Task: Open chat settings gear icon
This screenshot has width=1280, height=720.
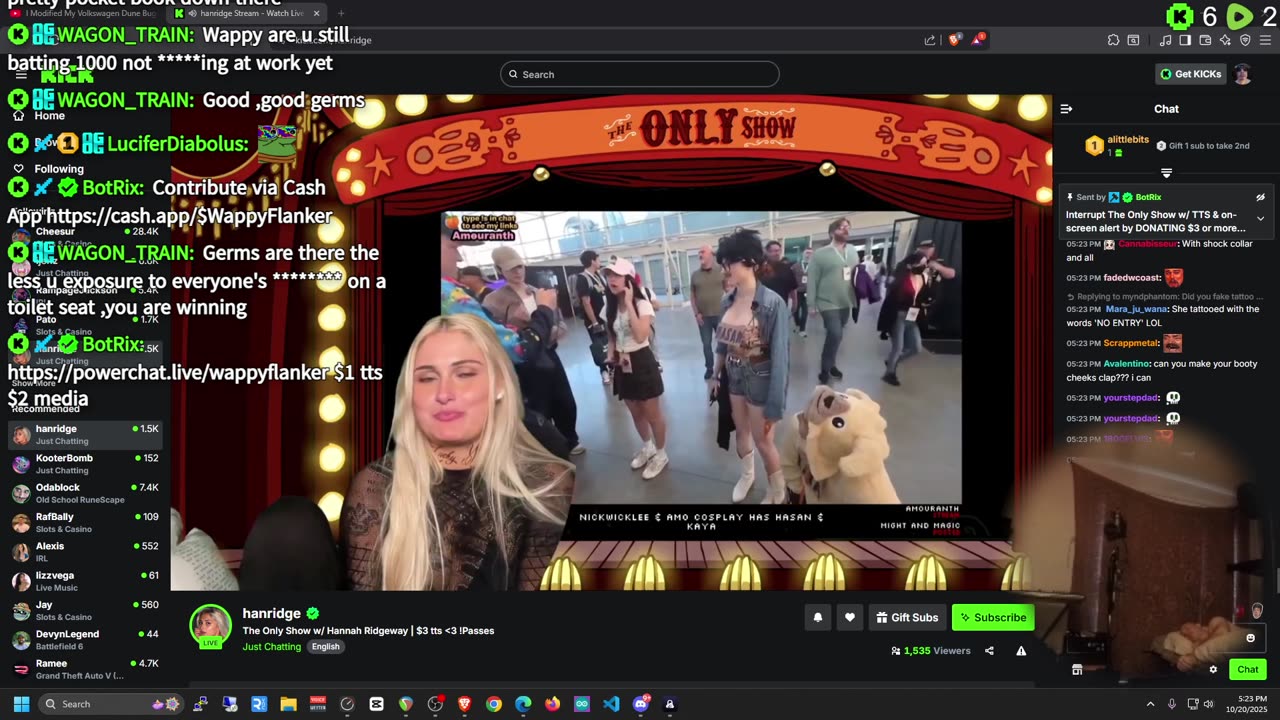Action: click(x=1213, y=670)
